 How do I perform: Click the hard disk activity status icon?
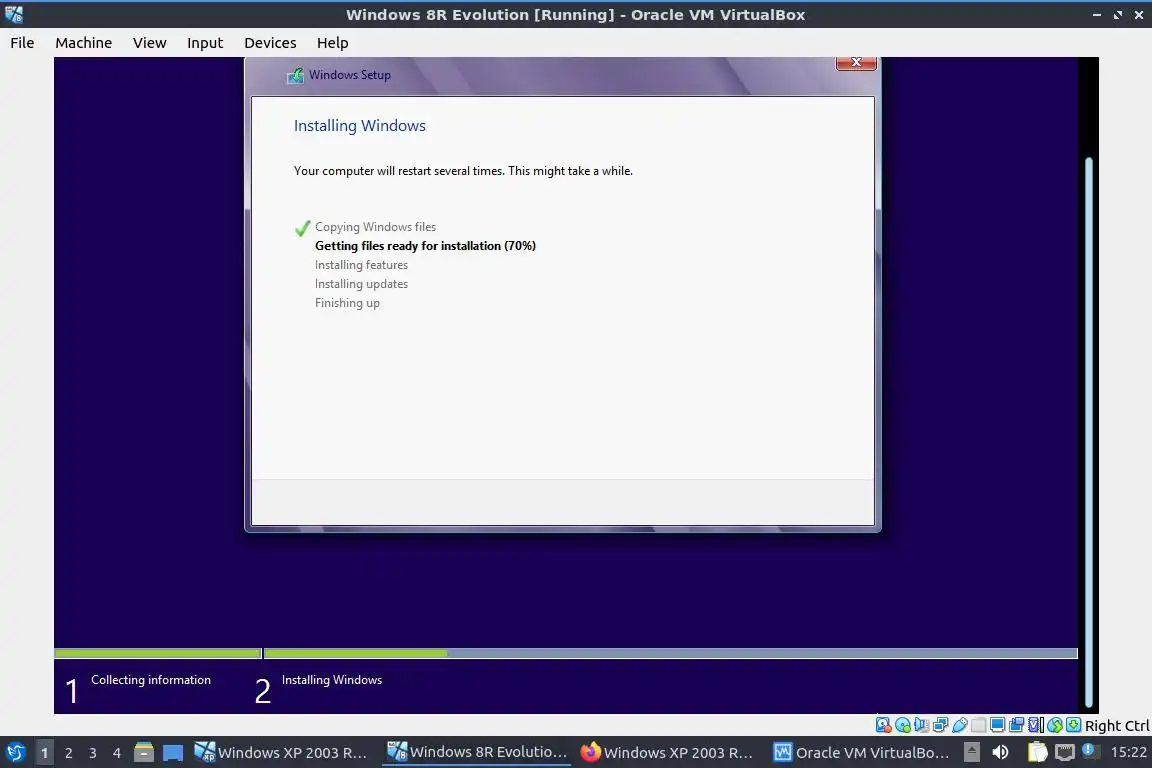coord(883,725)
